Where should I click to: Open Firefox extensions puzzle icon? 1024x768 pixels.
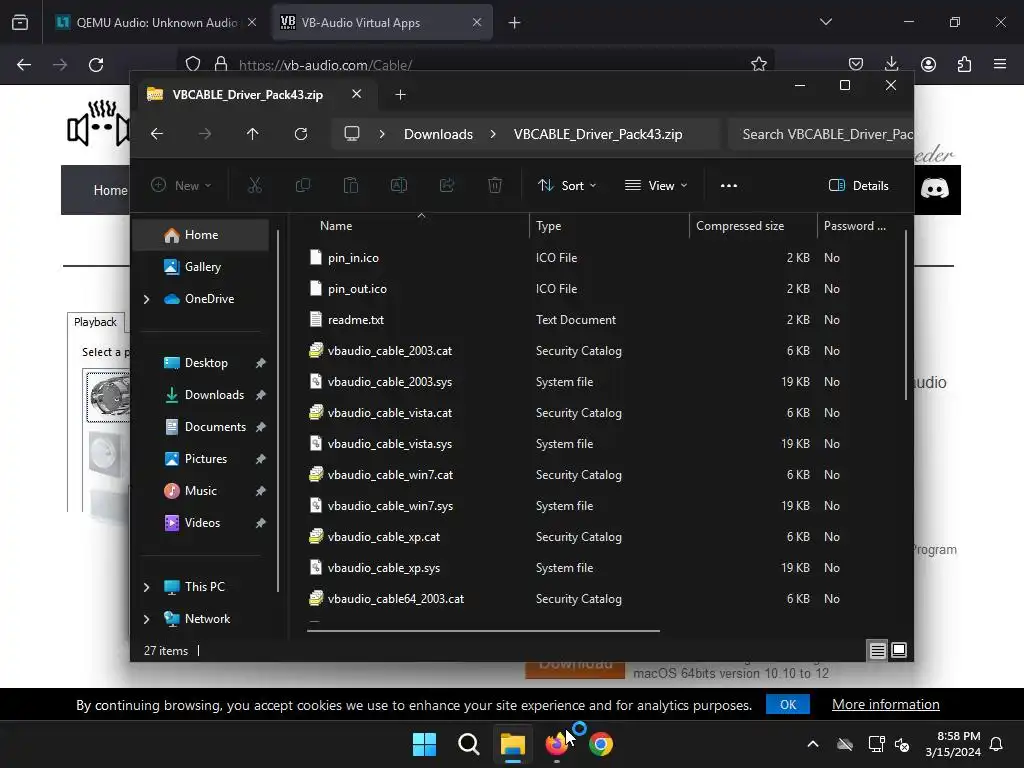[x=964, y=64]
